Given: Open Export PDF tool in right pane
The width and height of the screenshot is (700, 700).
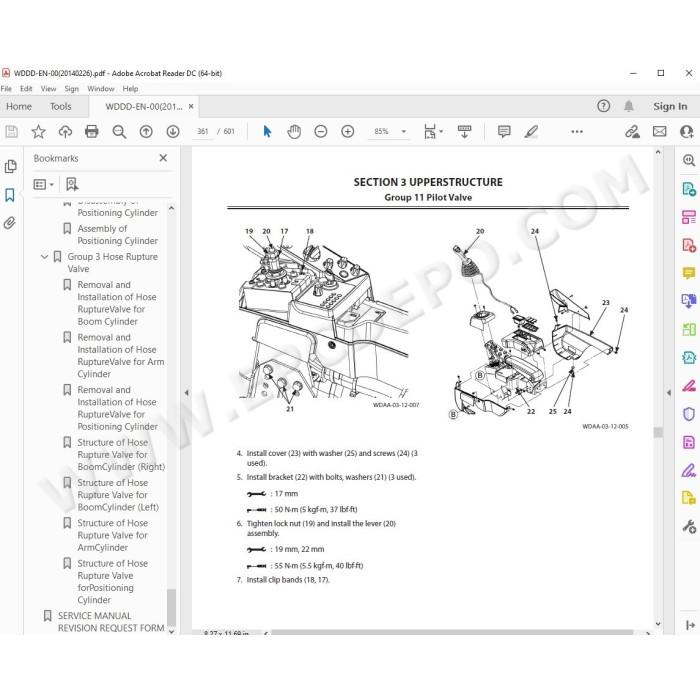Looking at the screenshot, I should point(689,189).
